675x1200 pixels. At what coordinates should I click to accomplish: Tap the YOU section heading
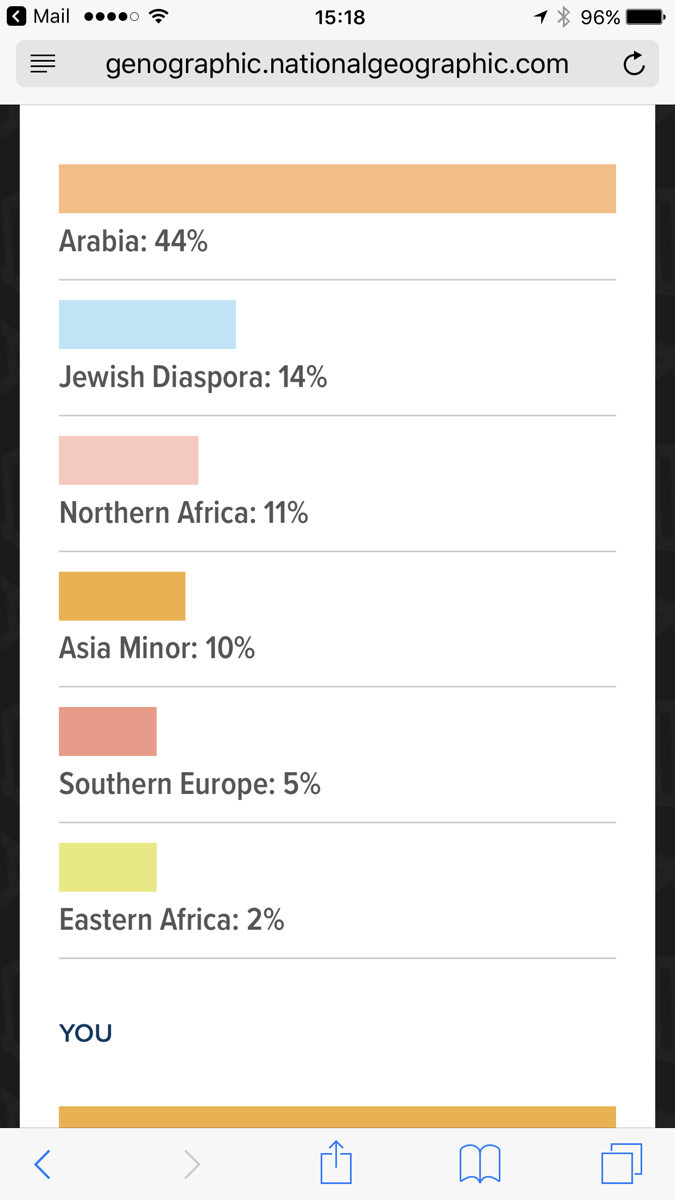click(86, 1033)
